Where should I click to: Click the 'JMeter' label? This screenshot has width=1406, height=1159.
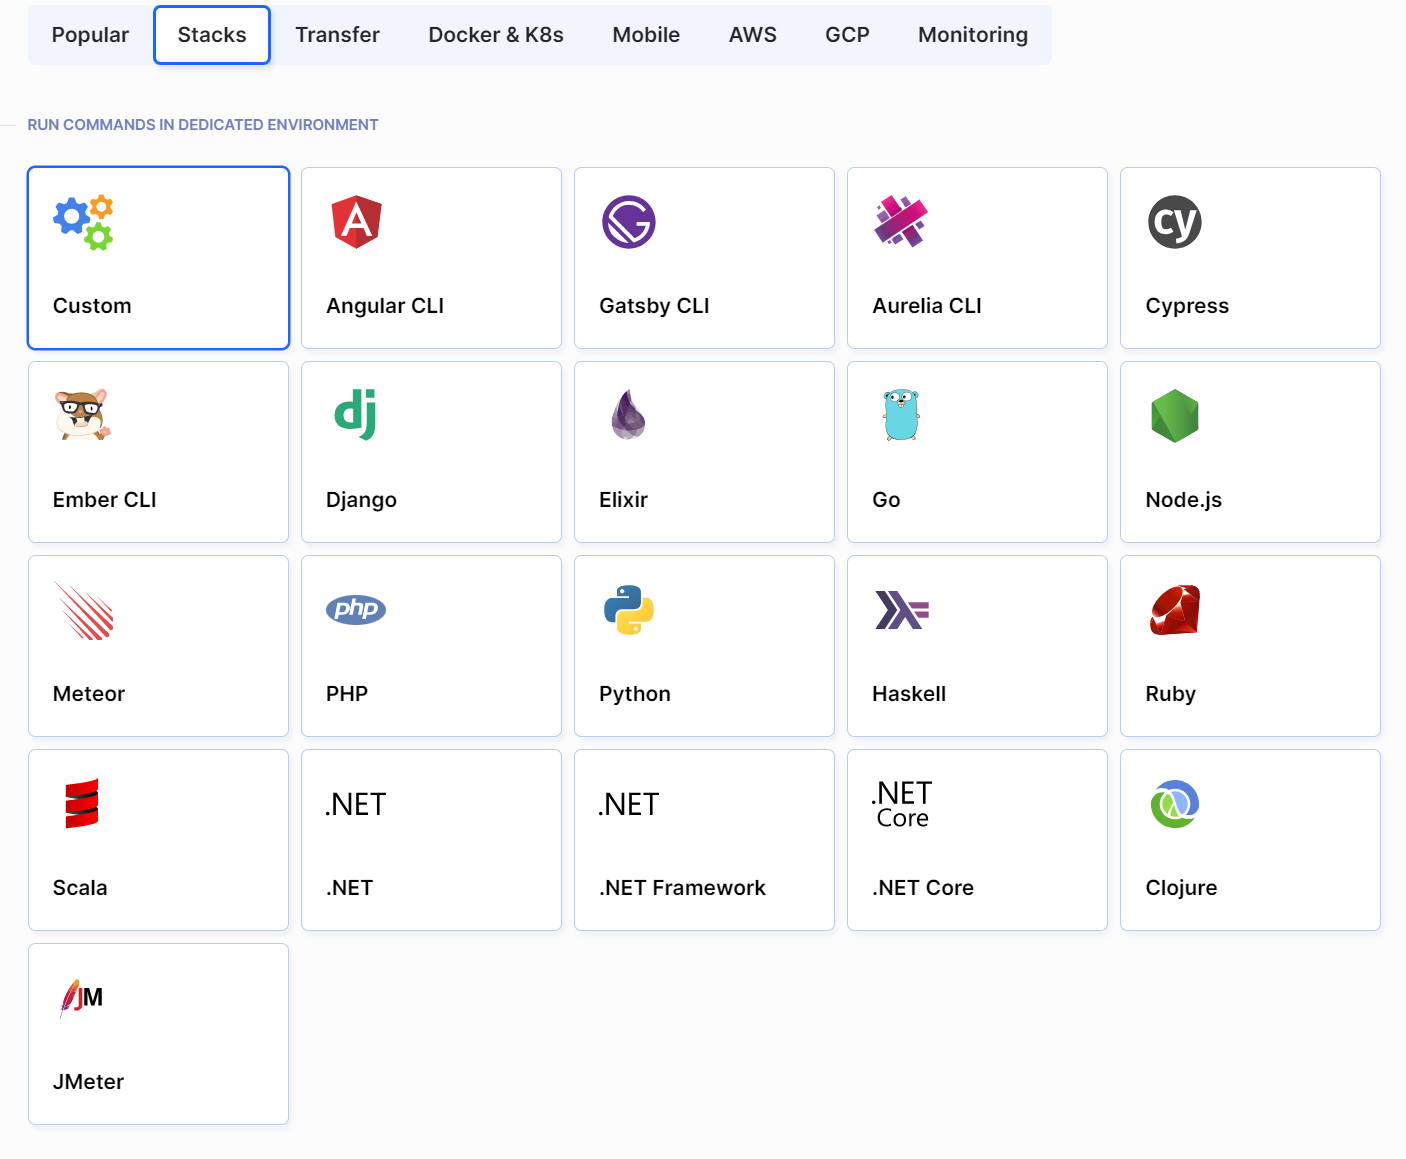88,1082
